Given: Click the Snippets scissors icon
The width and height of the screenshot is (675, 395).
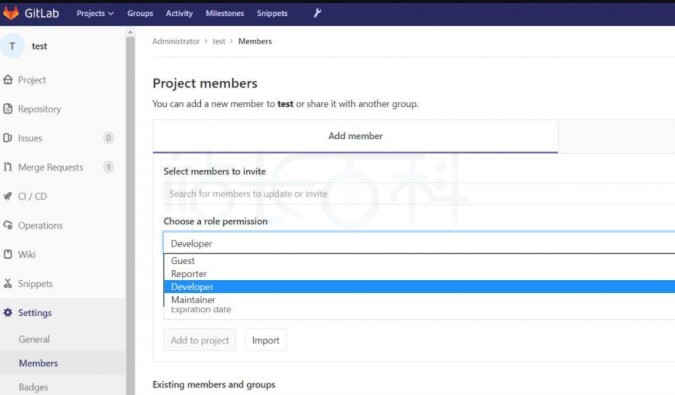Looking at the screenshot, I should tap(8, 284).
